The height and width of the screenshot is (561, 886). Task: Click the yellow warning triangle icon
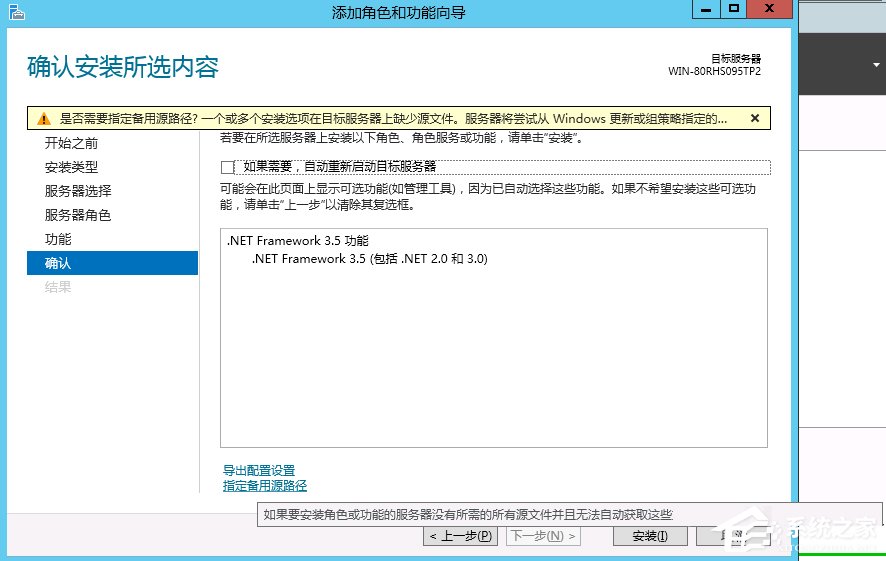pos(44,119)
